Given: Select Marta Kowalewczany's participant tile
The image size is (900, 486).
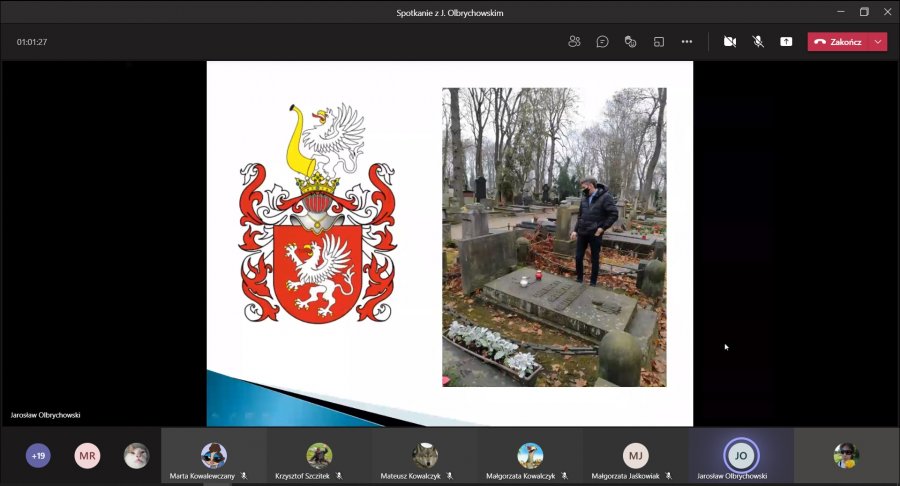Looking at the screenshot, I should tap(213, 456).
